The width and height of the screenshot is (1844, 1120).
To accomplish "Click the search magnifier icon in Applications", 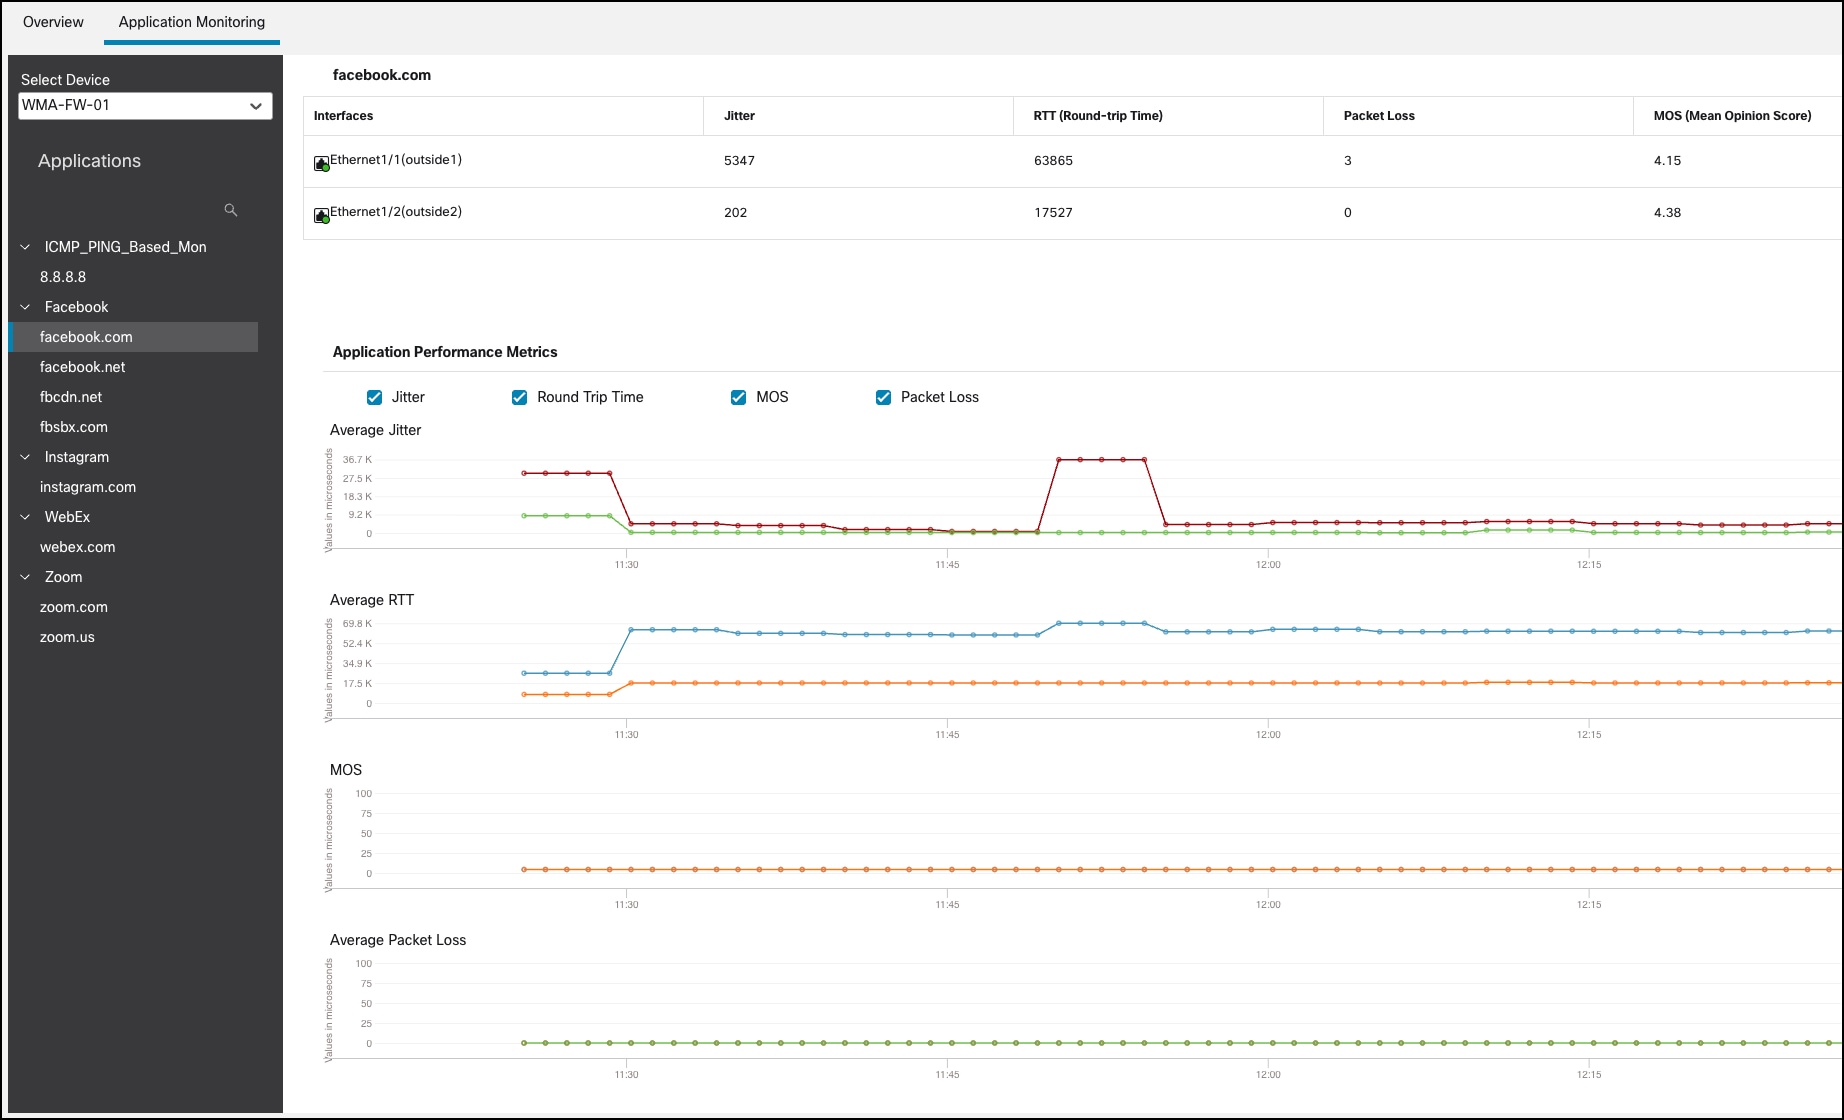I will click(x=231, y=210).
